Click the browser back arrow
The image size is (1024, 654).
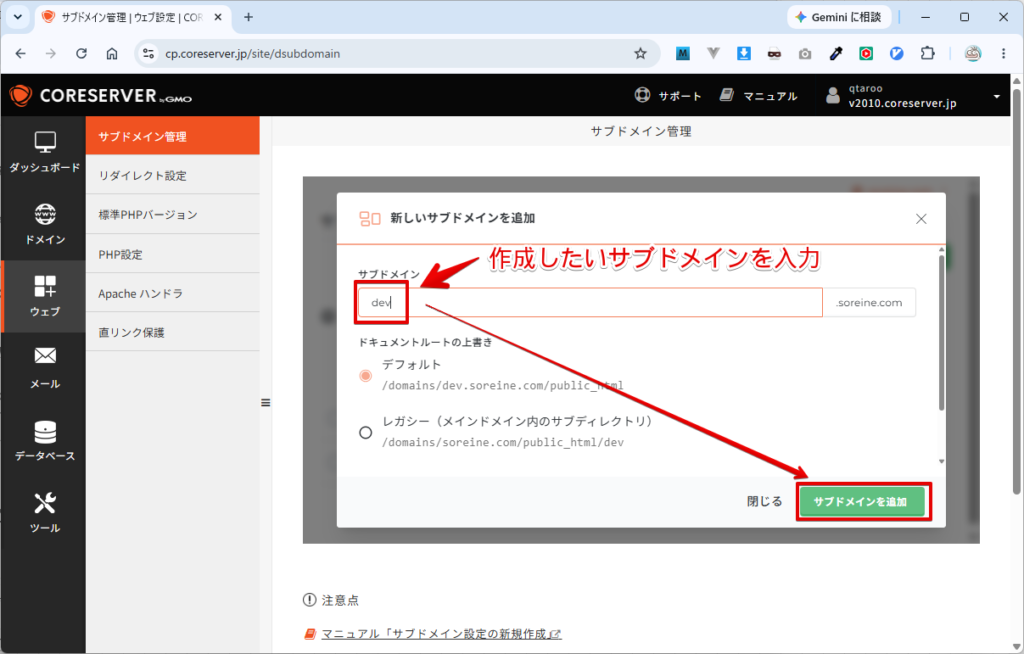pos(21,54)
